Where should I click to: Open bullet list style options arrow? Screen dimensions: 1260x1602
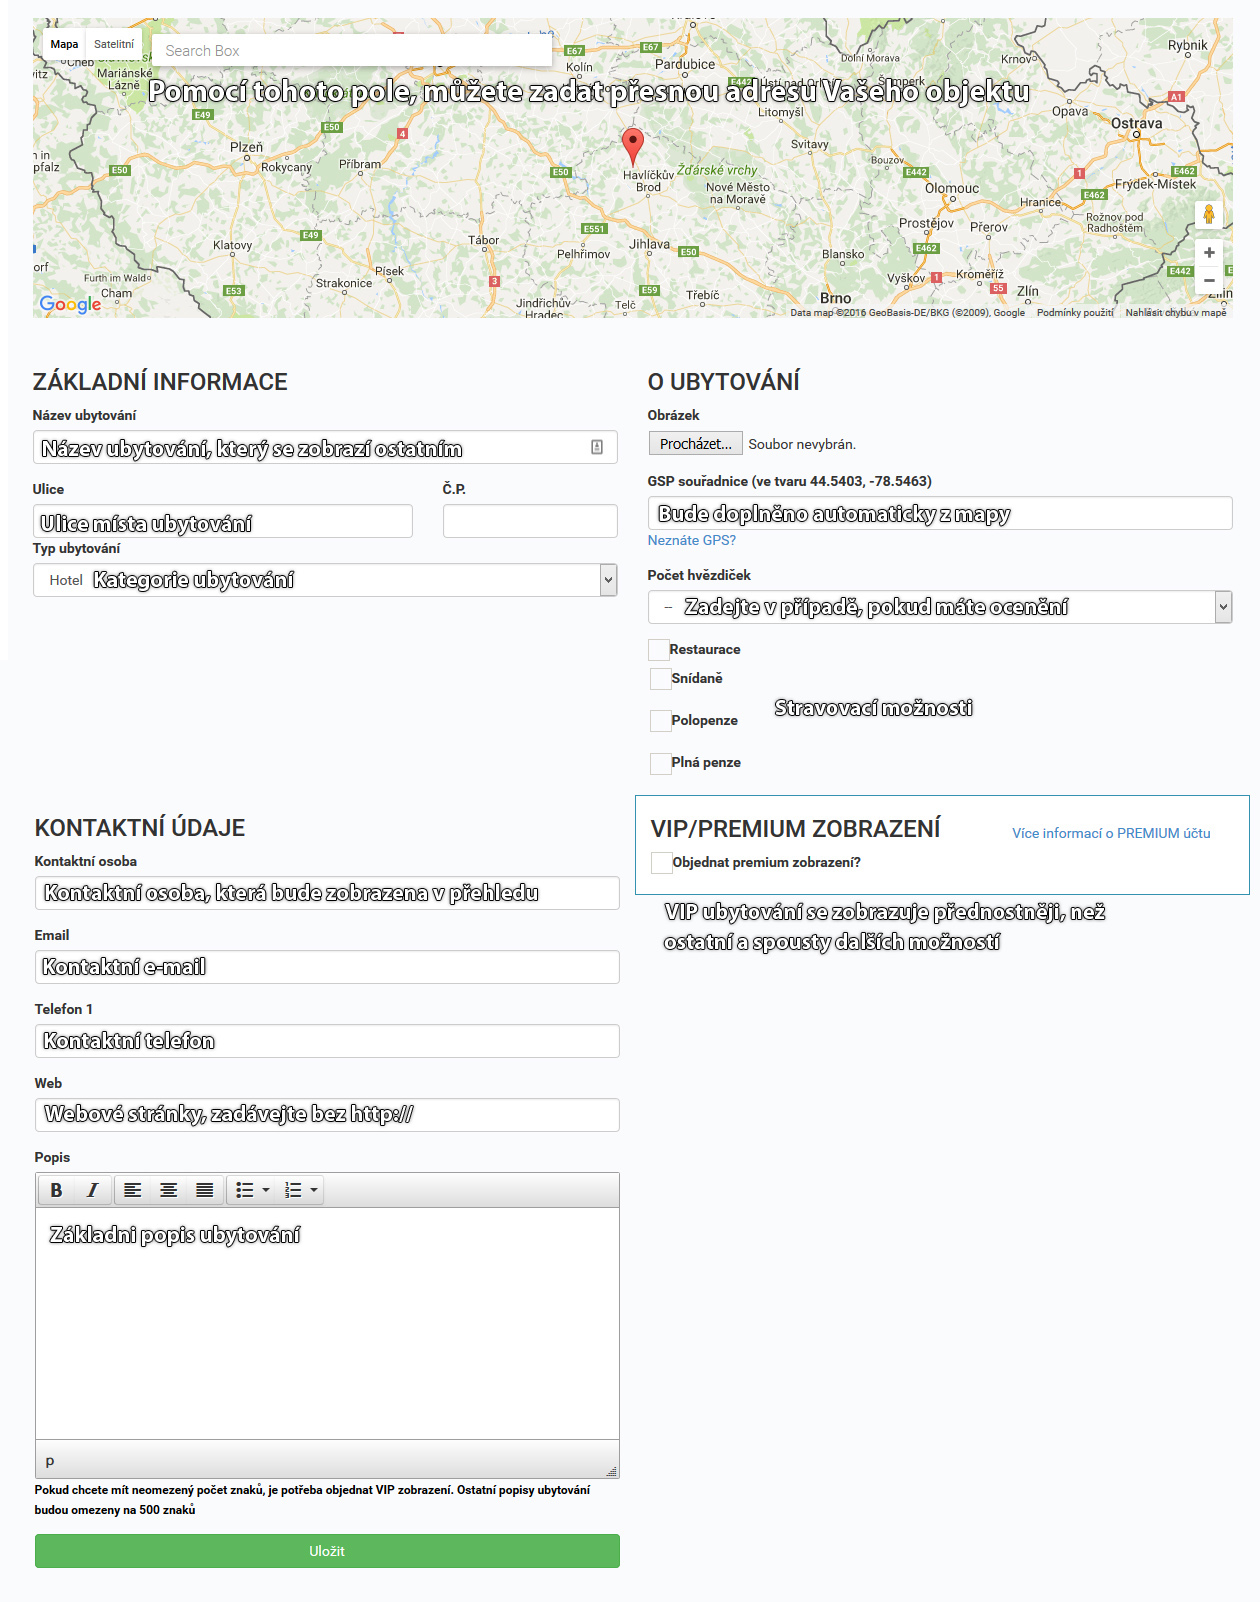266,1190
